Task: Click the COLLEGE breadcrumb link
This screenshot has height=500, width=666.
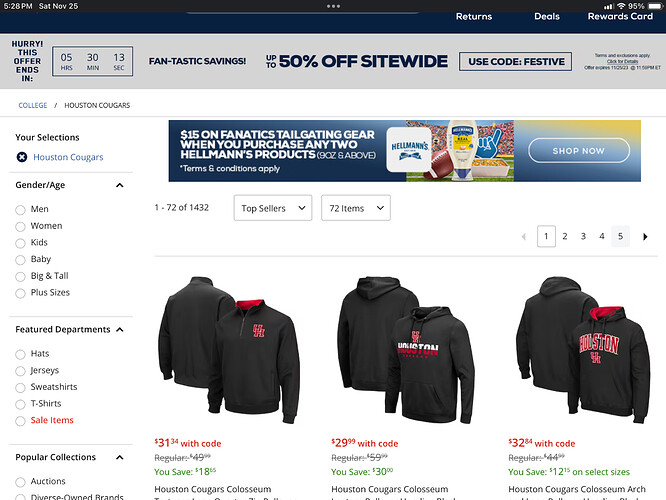Action: 33,105
